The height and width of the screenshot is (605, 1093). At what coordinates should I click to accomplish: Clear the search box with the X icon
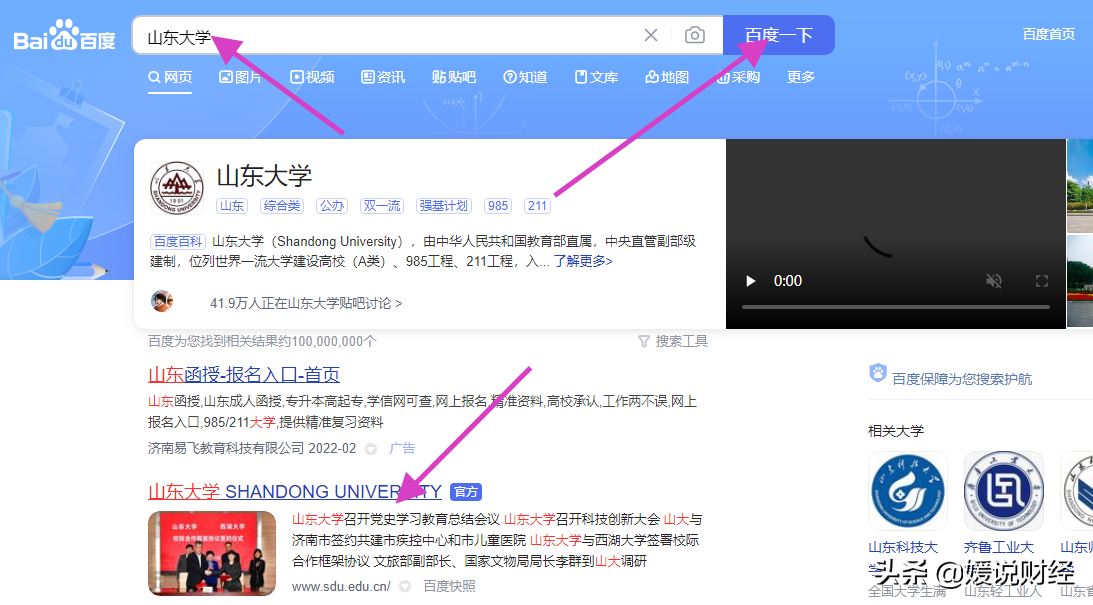coord(650,35)
